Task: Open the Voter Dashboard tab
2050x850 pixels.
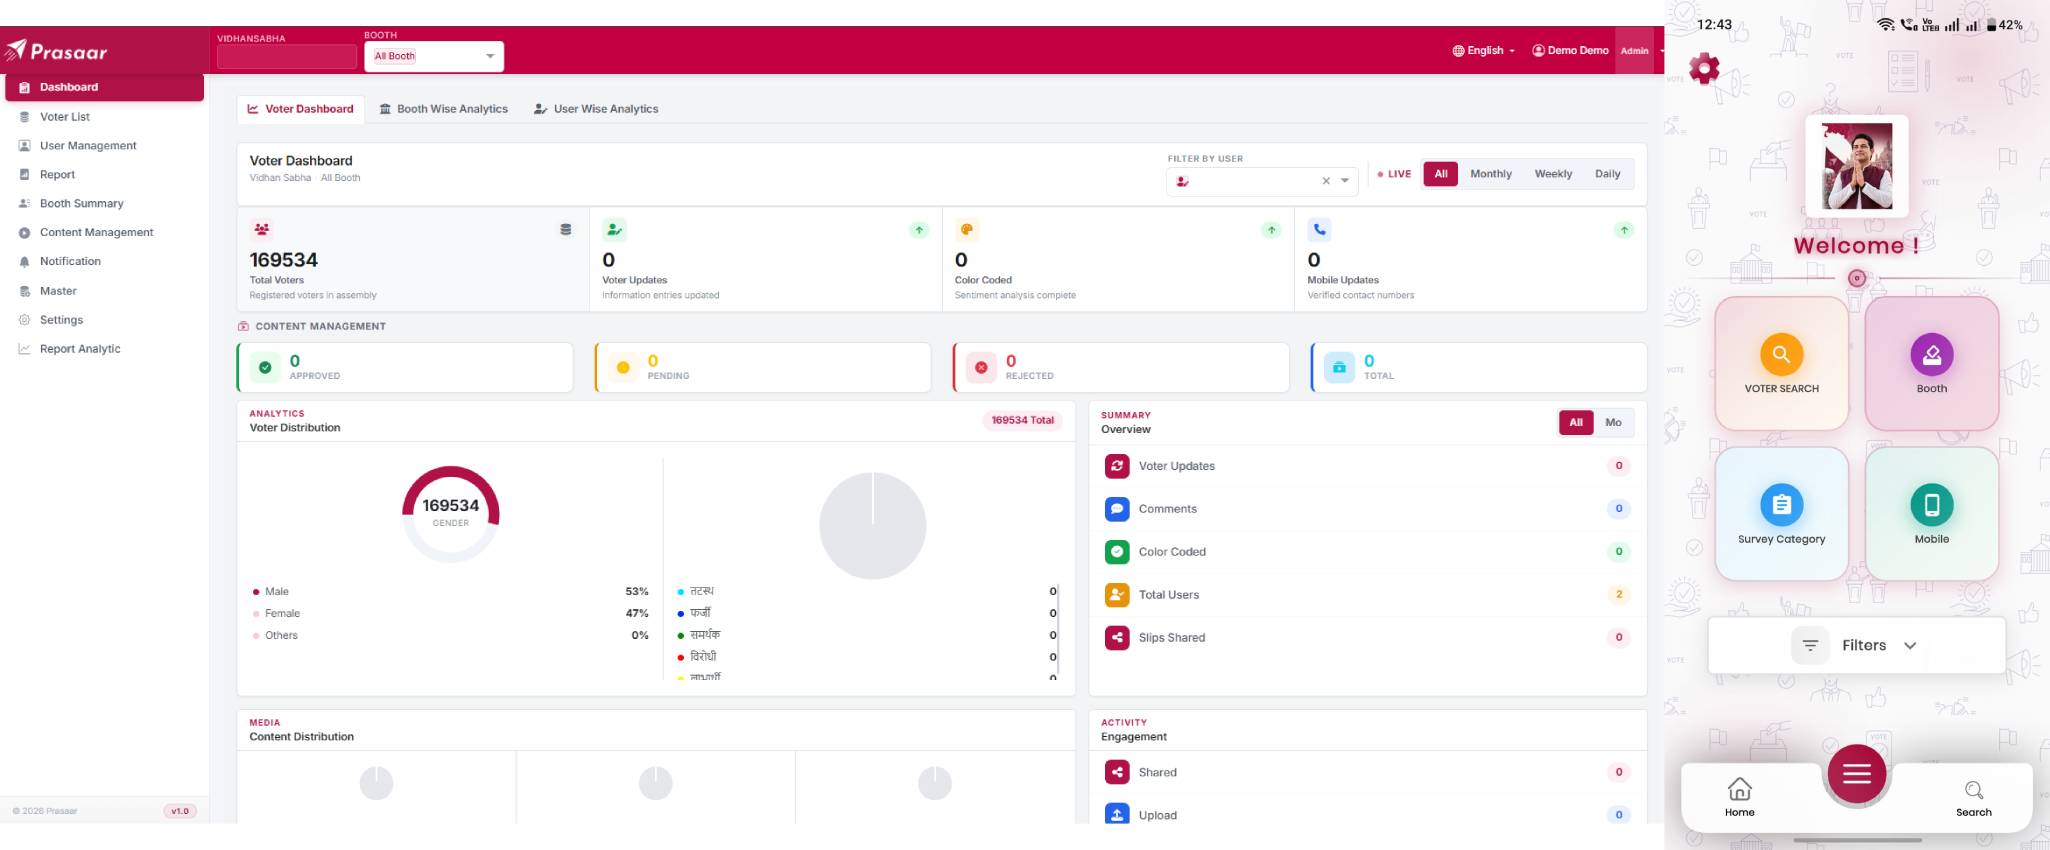Action: 300,109
